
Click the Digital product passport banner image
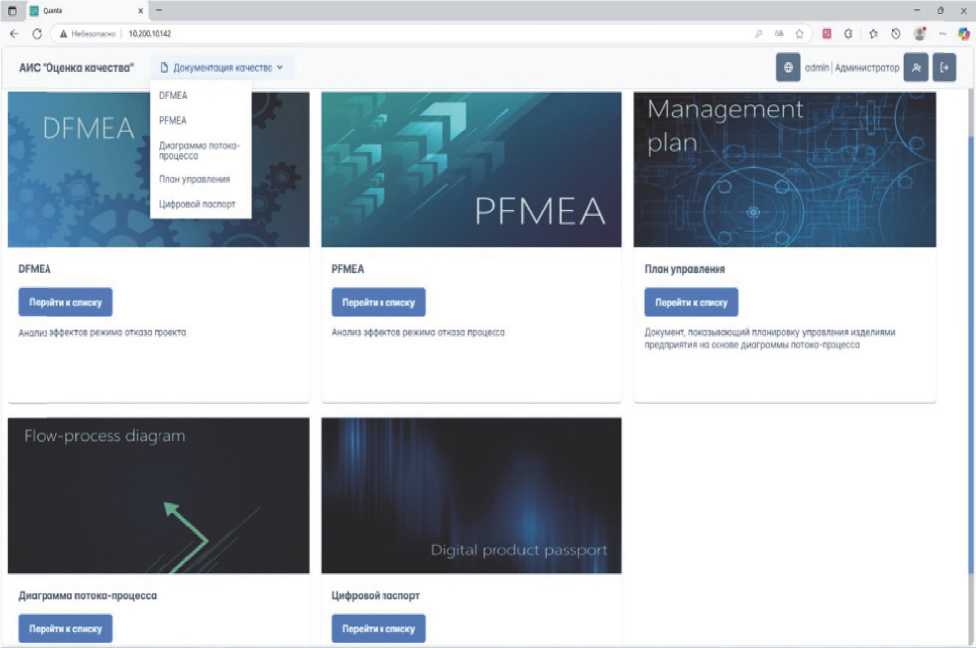[471, 495]
